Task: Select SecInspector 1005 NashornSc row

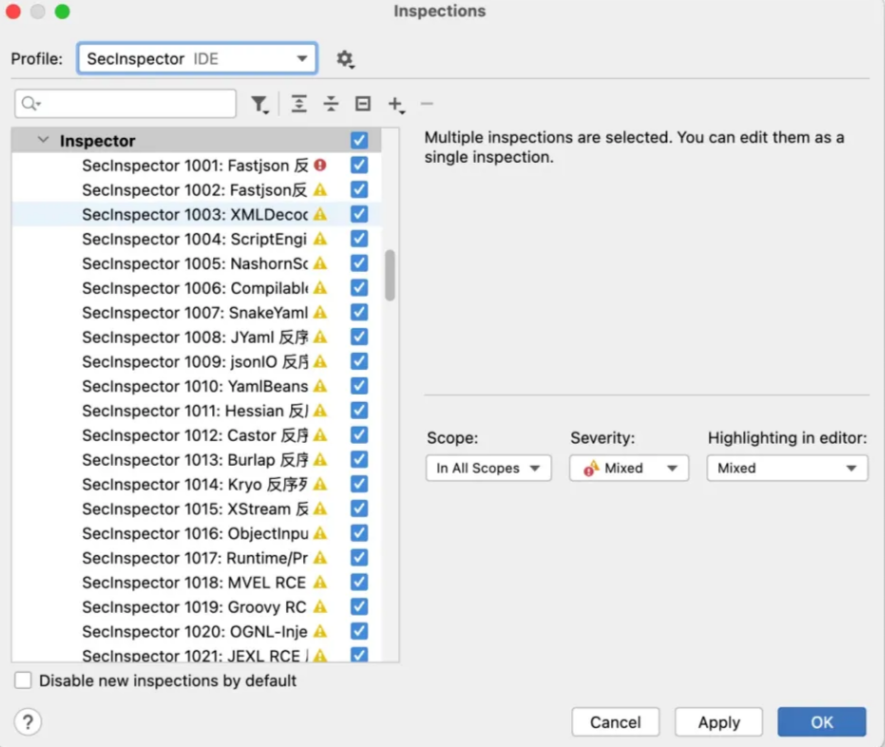Action: (196, 263)
